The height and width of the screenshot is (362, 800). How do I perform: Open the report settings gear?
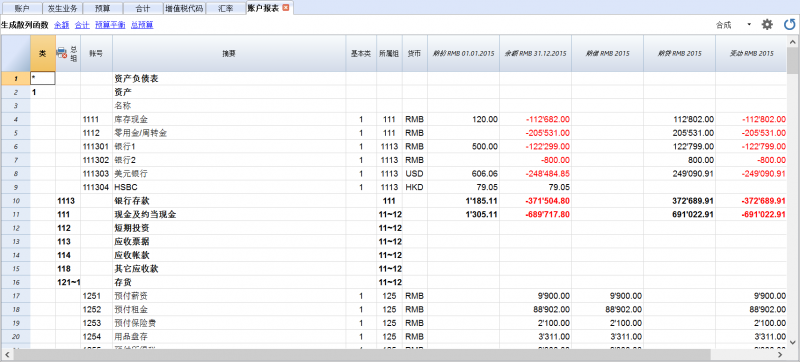[x=767, y=24]
